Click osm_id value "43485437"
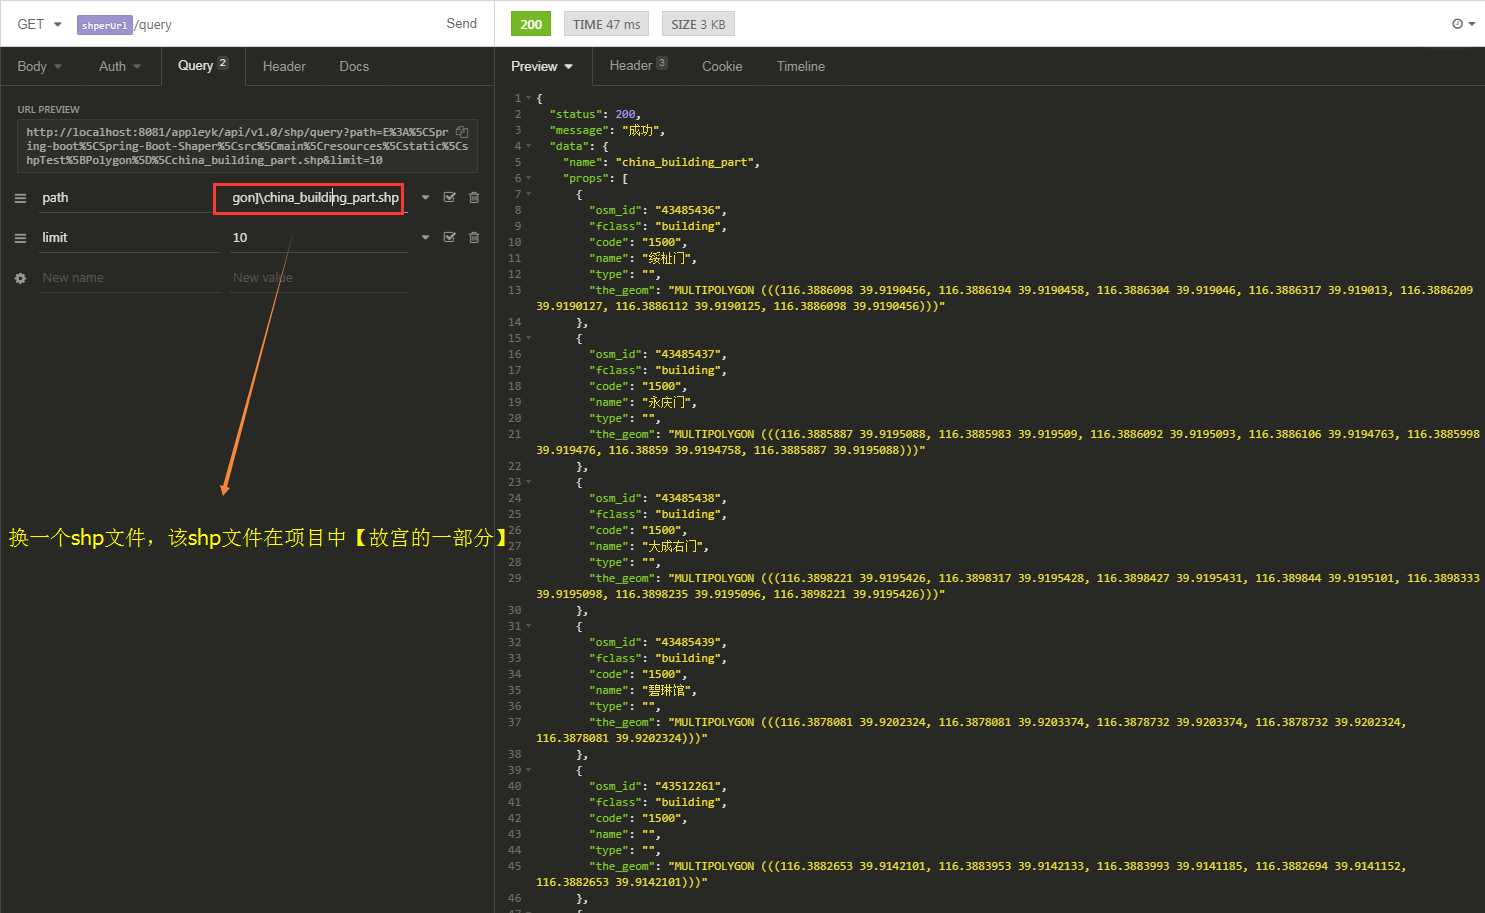1485x913 pixels. click(690, 354)
